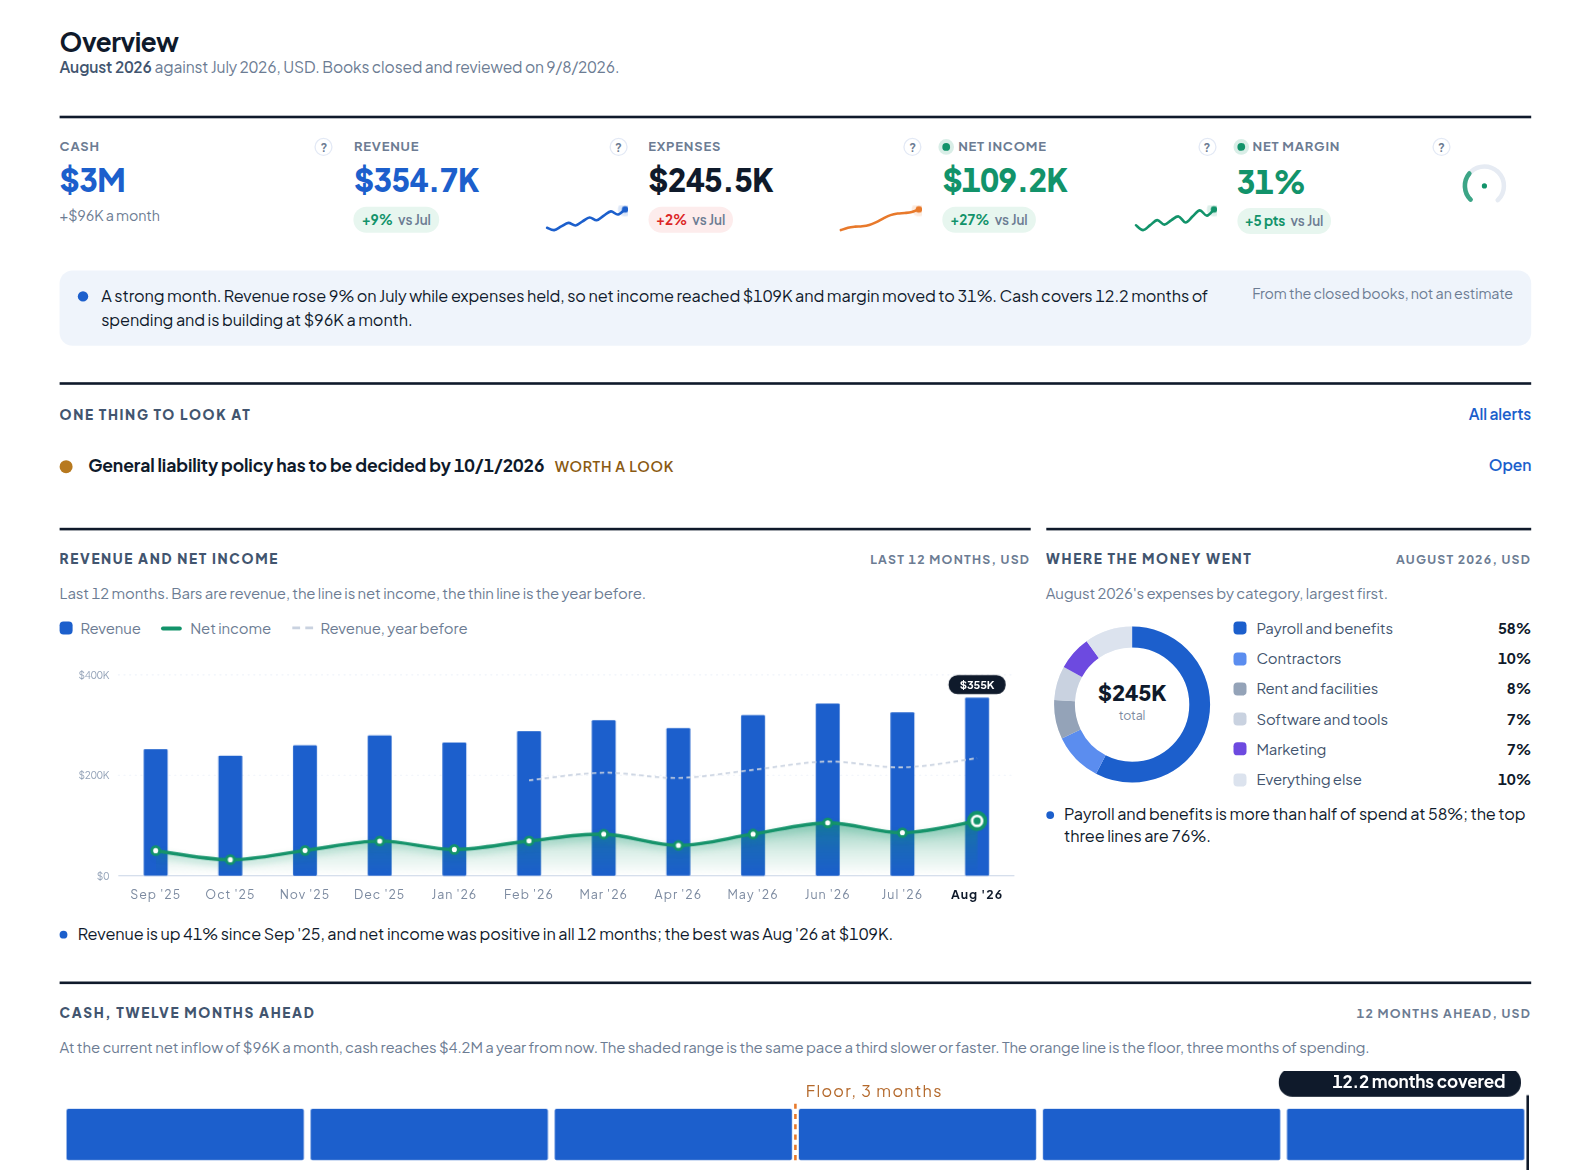Open the help icon on the Cash card
This screenshot has width=1591, height=1170.
pos(323,147)
